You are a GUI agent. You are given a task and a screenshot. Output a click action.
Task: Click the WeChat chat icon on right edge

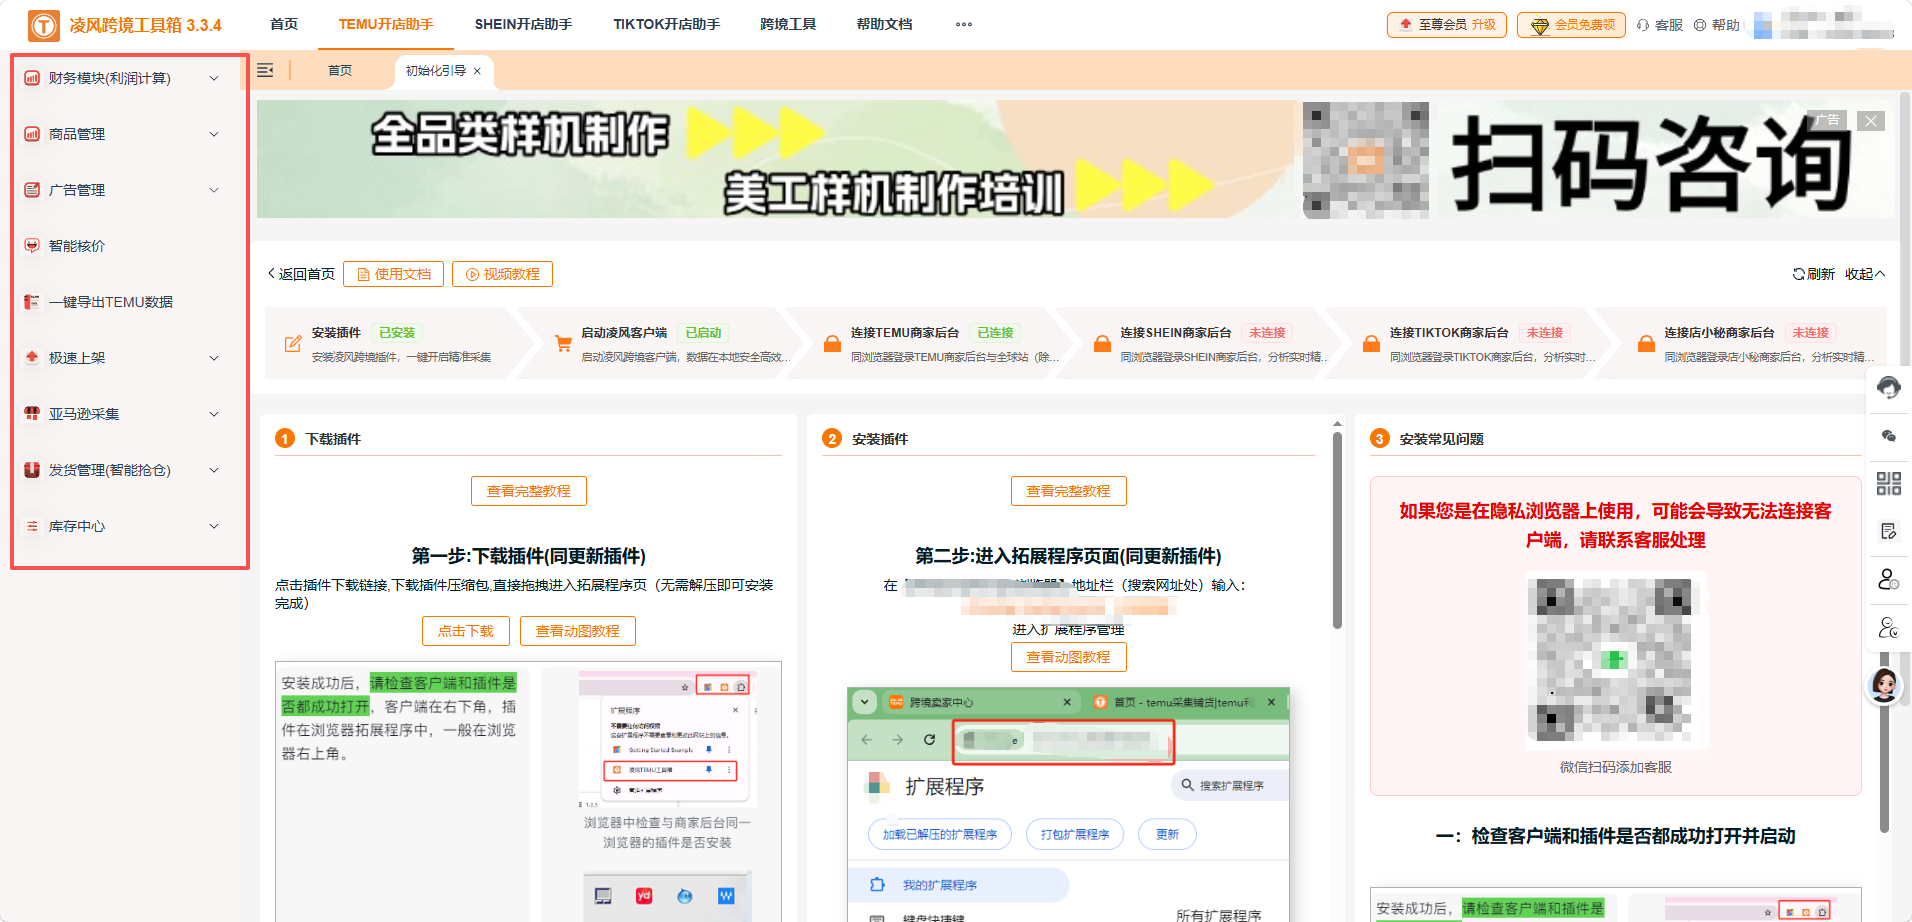pos(1889,435)
